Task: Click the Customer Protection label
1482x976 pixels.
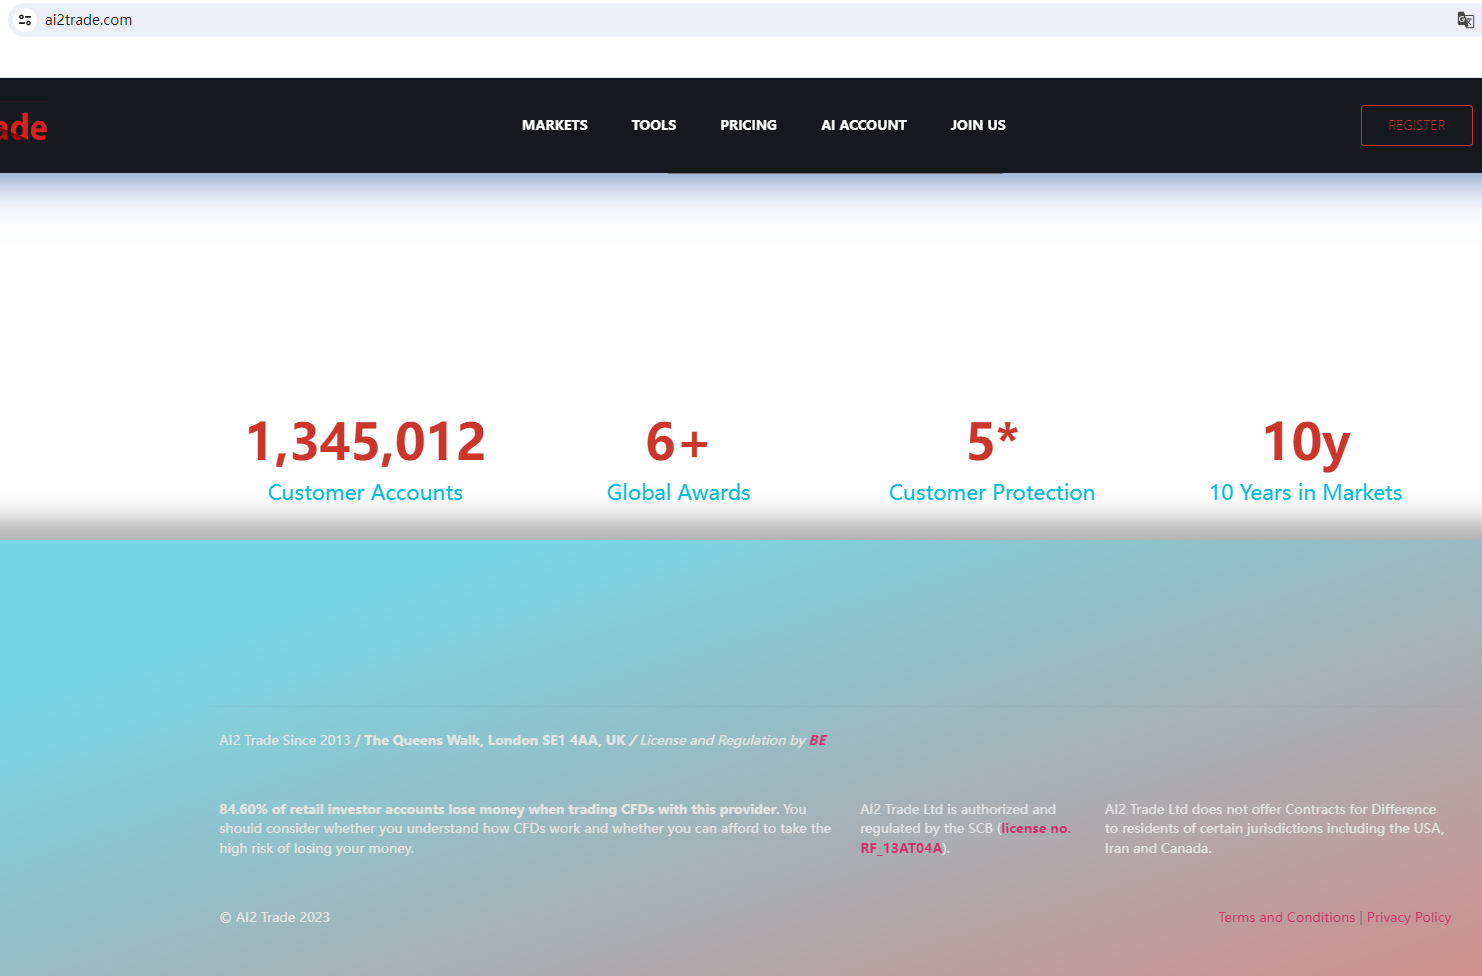Action: click(x=992, y=492)
